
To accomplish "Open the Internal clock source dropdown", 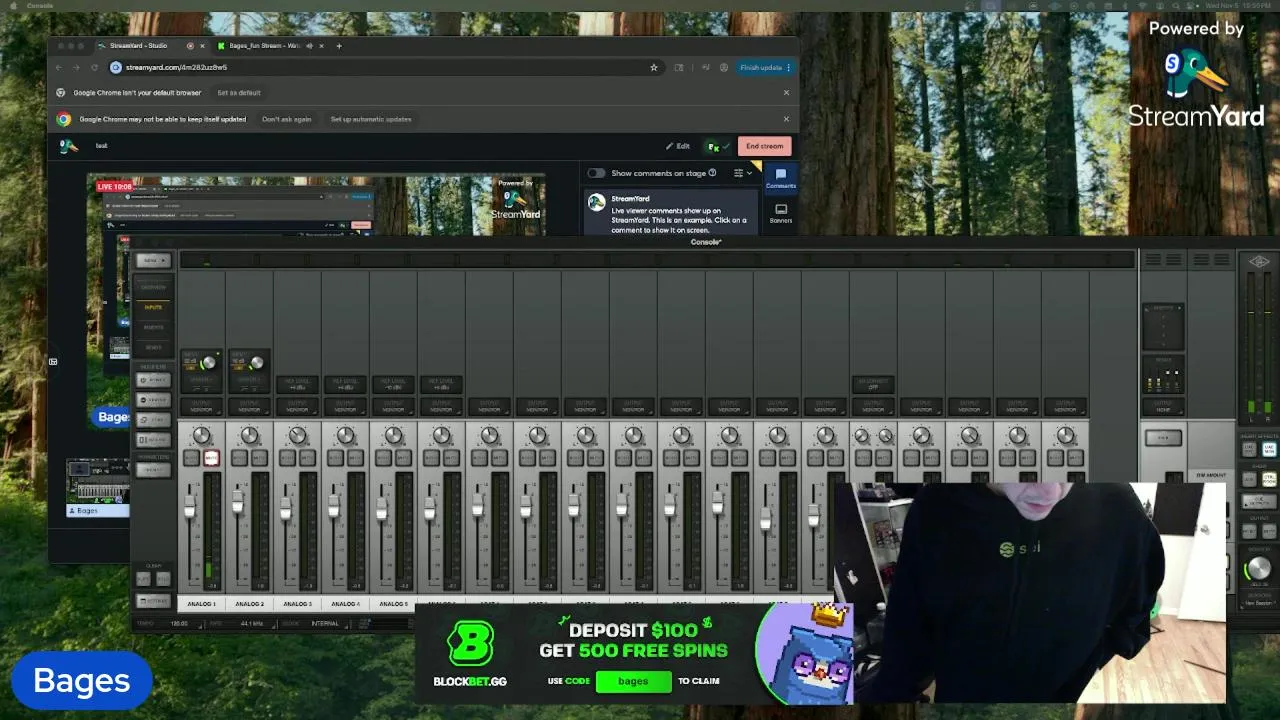I will [x=325, y=623].
